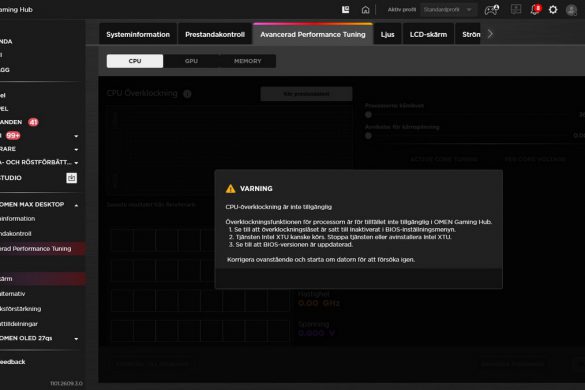The width and height of the screenshot is (585, 390).
Task: Click the Aktiv profil label
Action: tap(401, 10)
